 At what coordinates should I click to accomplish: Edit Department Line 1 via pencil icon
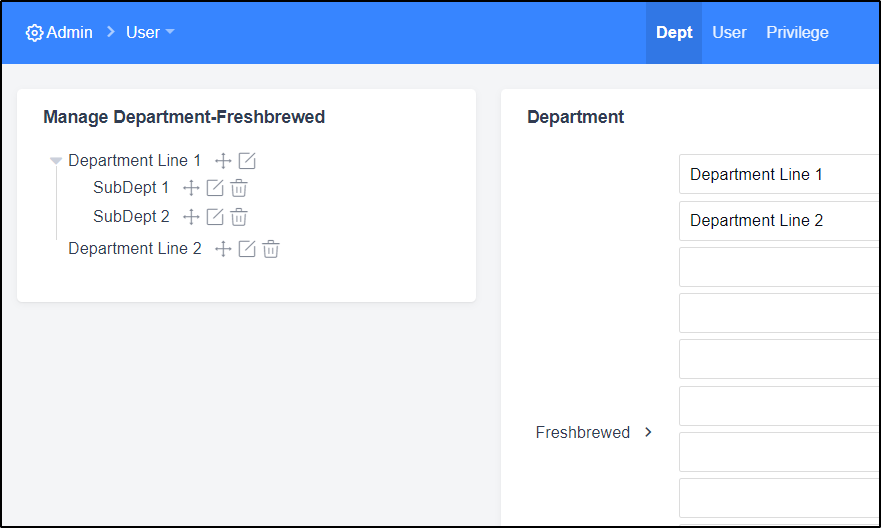pos(247,161)
